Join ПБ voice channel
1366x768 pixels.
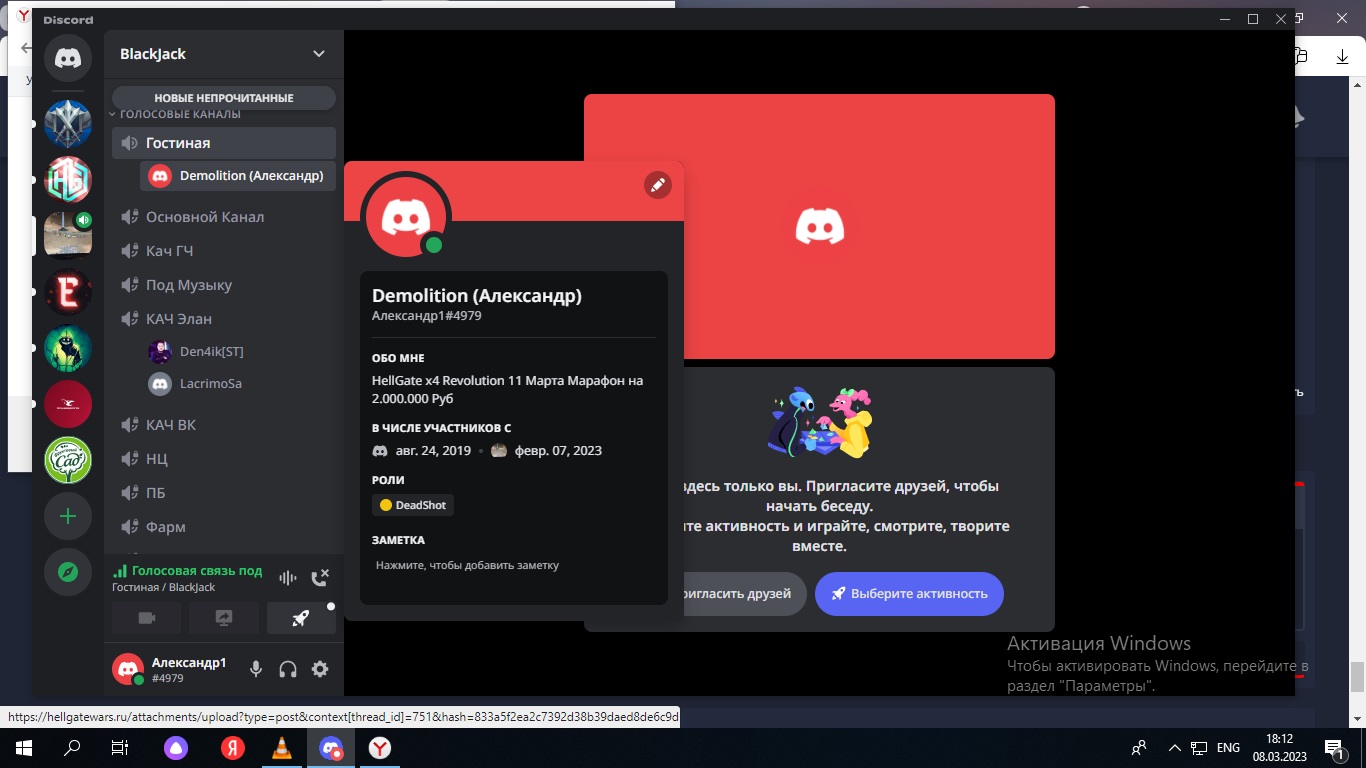click(x=224, y=493)
